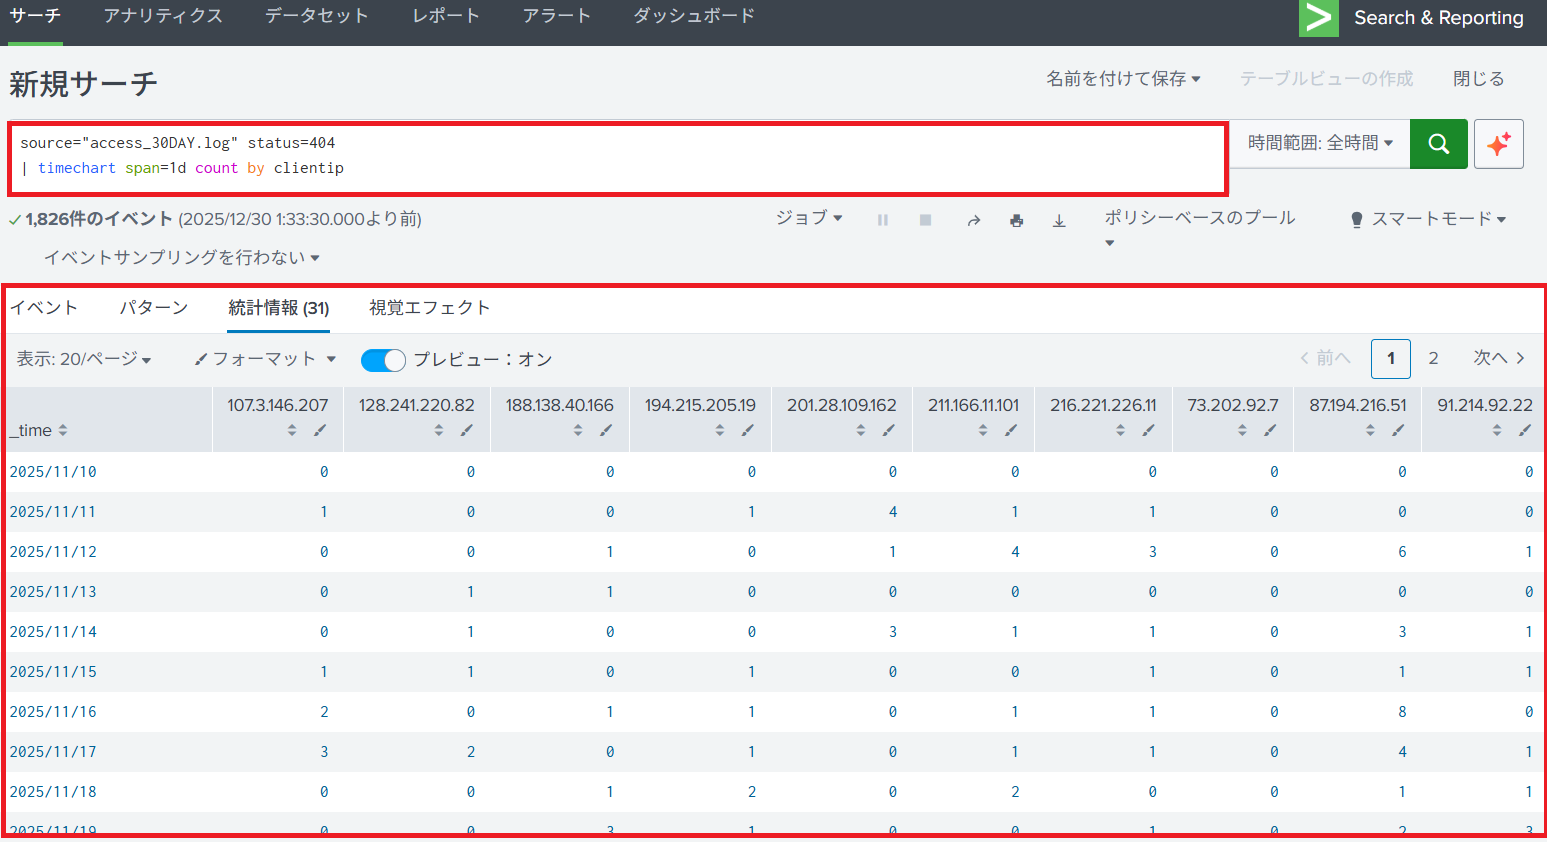Go to page 2 of results

click(1433, 359)
